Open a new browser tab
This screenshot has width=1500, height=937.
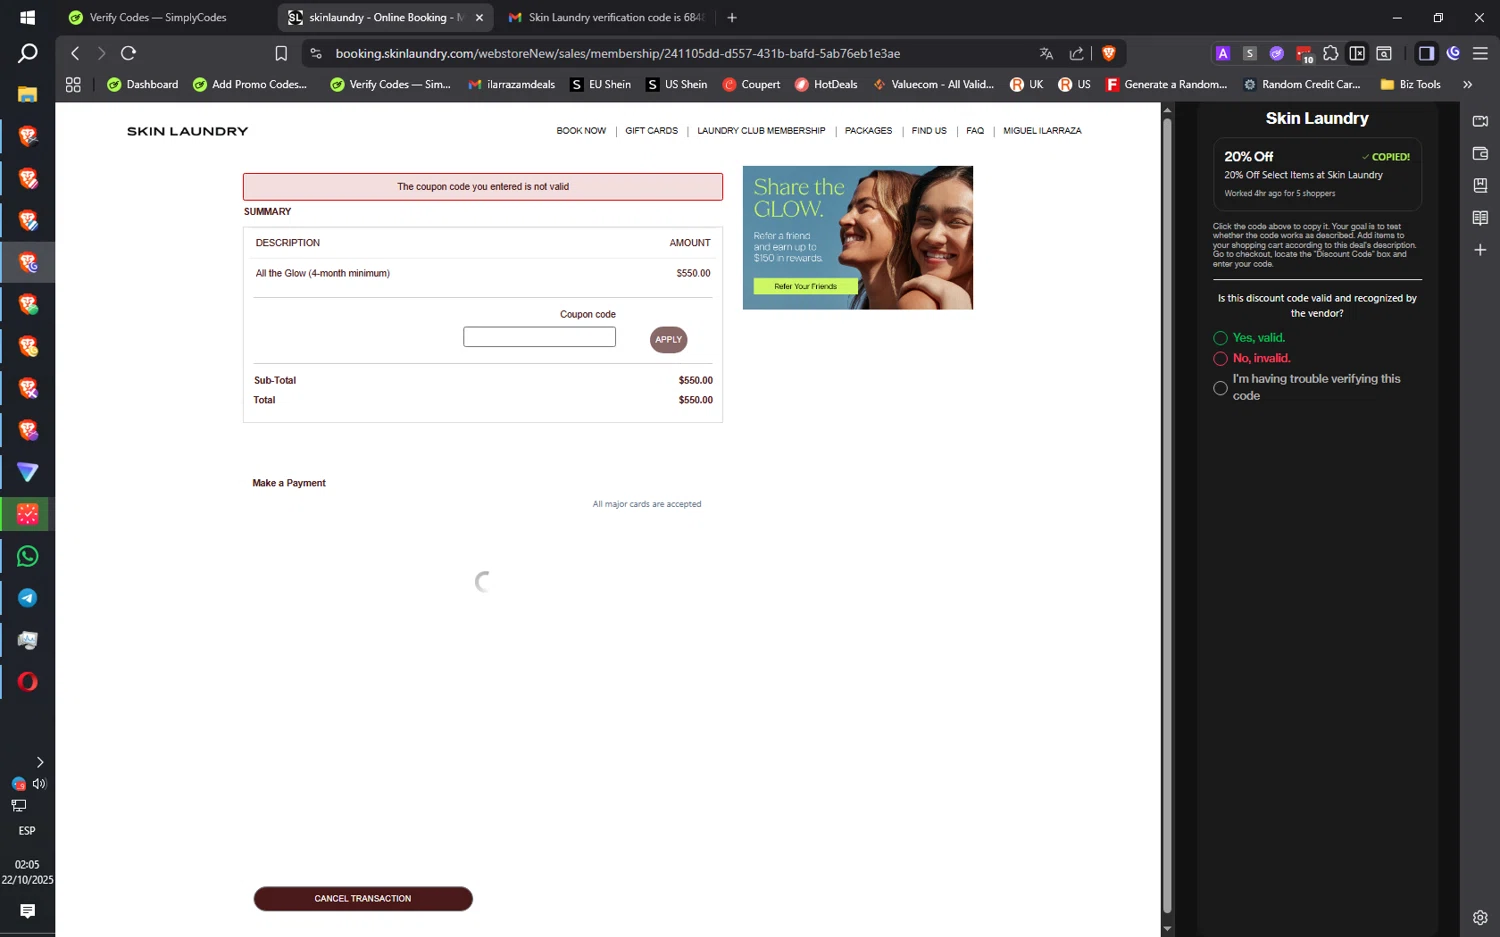732,17
